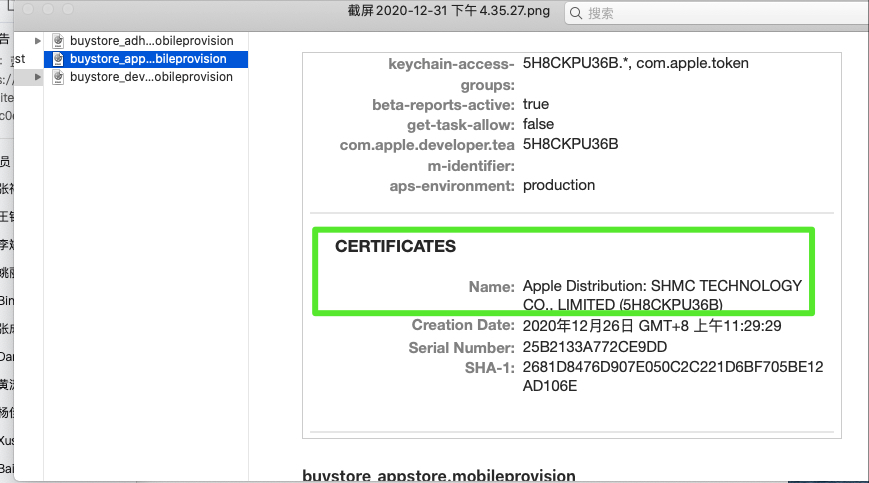Click the buystore_adh provisioning file icon
The height and width of the screenshot is (483, 869).
point(58,40)
